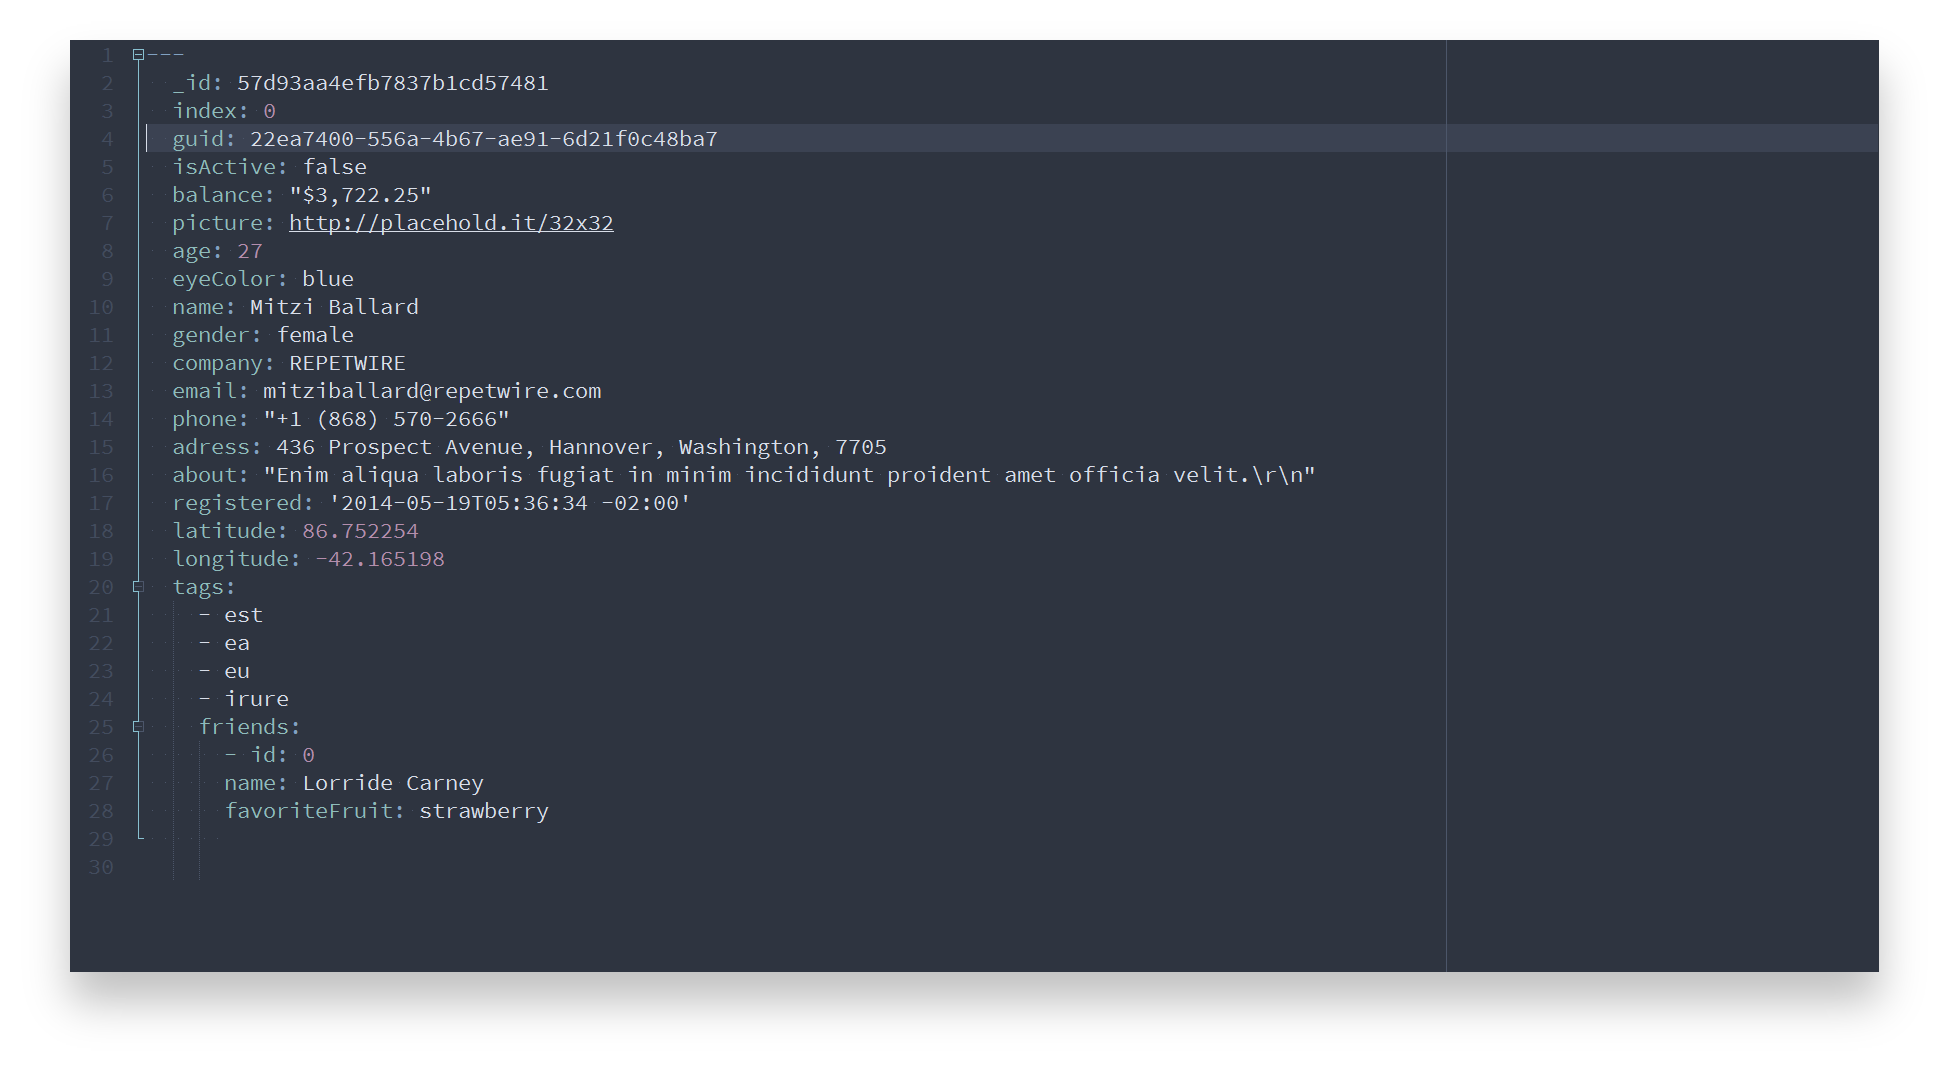Click the email mitziballard@repetwire.com
Image resolution: width=1949 pixels, height=1072 pixels.
432,391
